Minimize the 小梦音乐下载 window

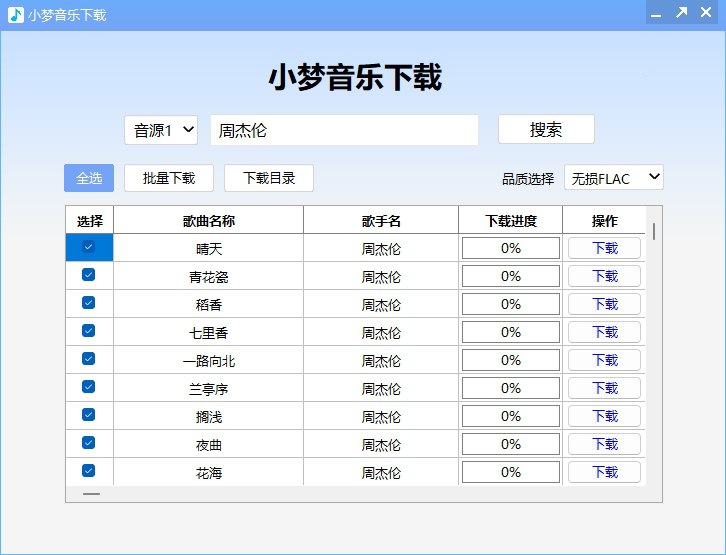(x=656, y=14)
